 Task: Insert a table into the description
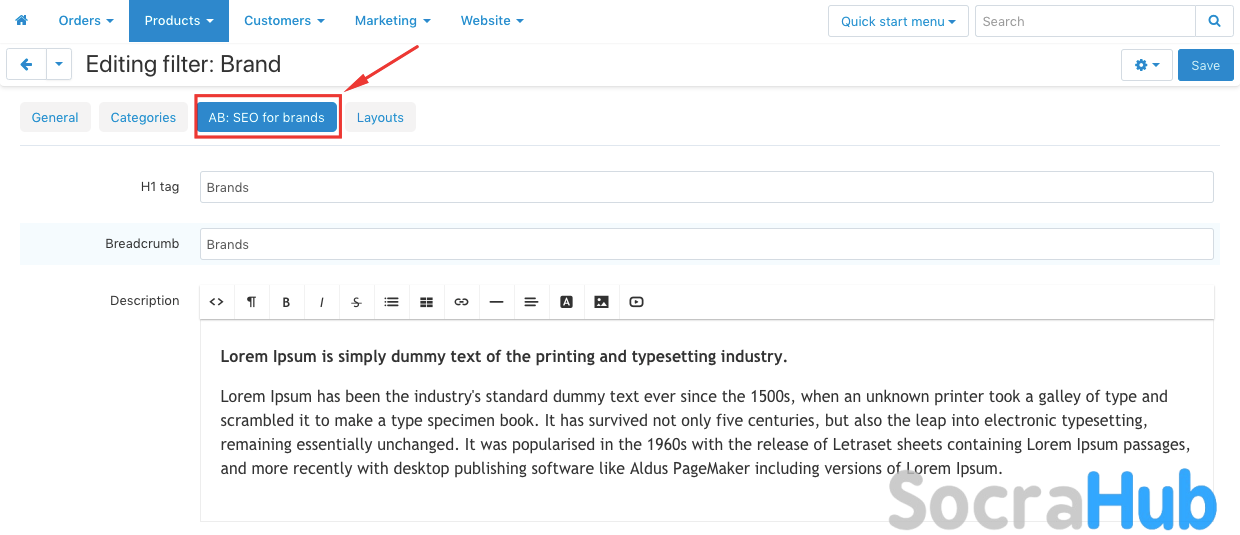pos(426,302)
